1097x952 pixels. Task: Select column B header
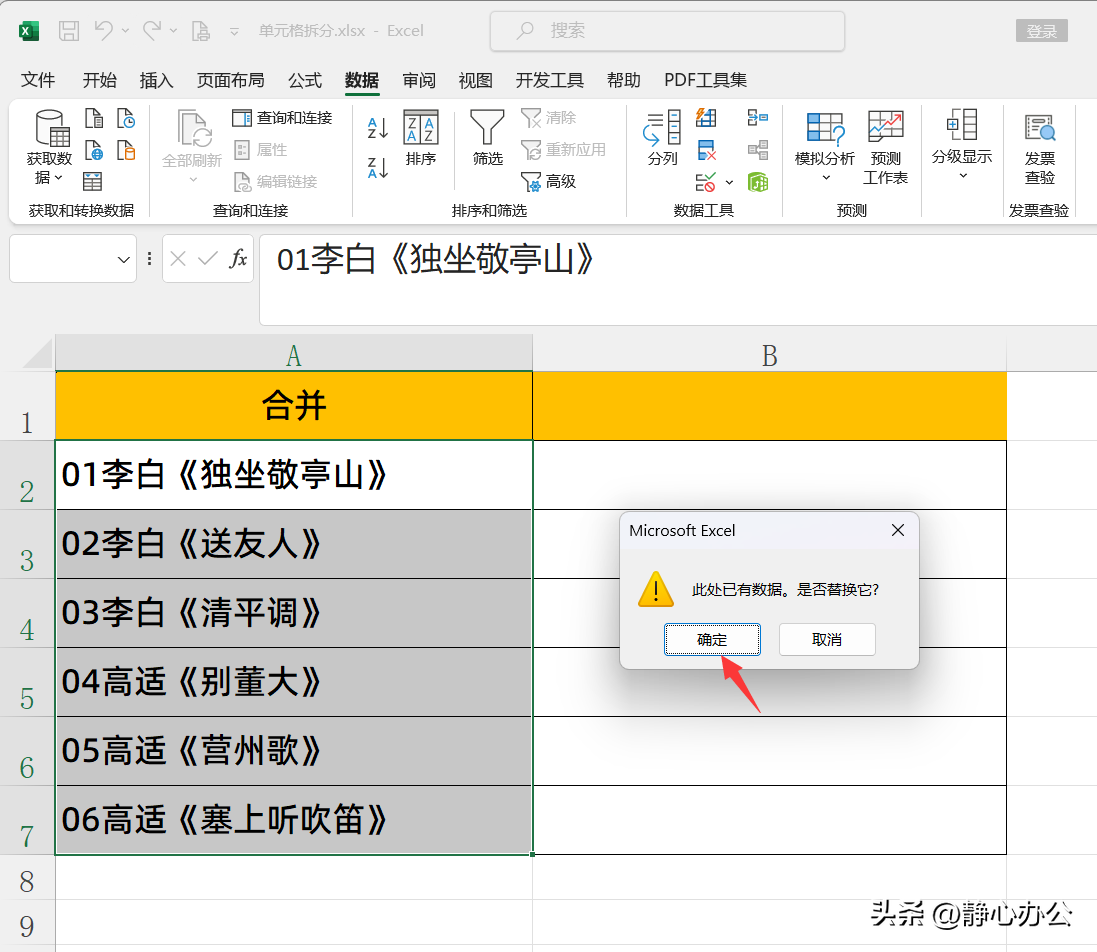click(x=770, y=354)
